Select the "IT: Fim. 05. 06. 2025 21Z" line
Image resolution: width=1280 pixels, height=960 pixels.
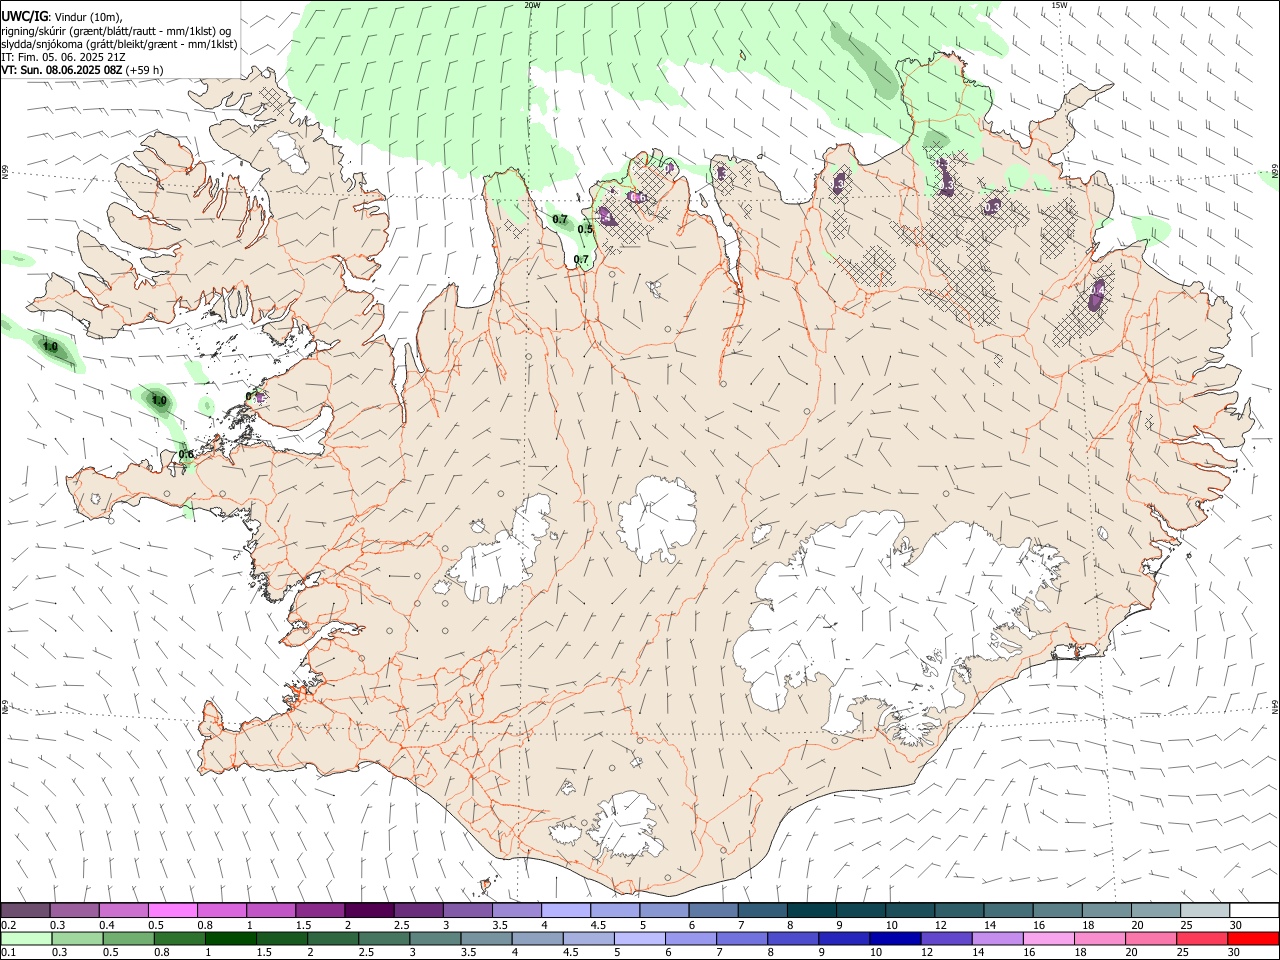[x=62, y=57]
